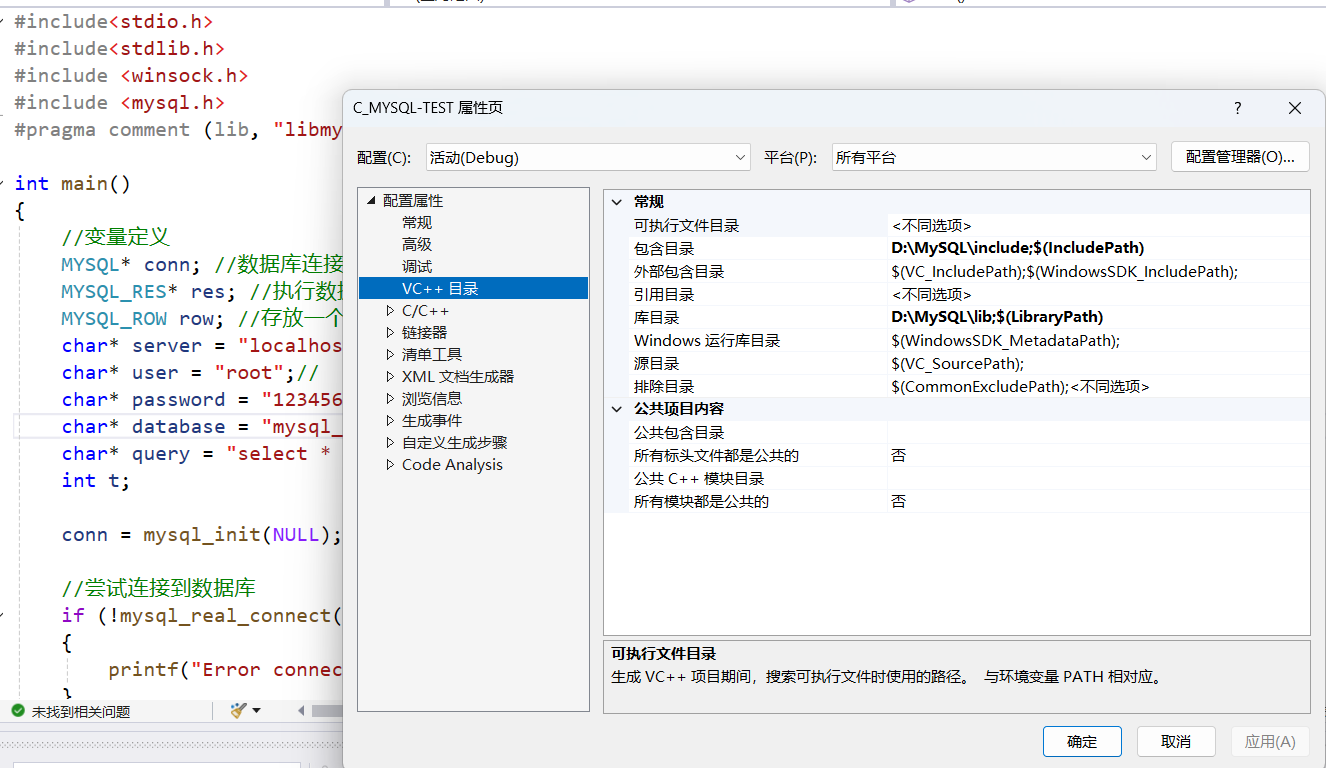Select the 生成事件 tree item label

pos(432,420)
